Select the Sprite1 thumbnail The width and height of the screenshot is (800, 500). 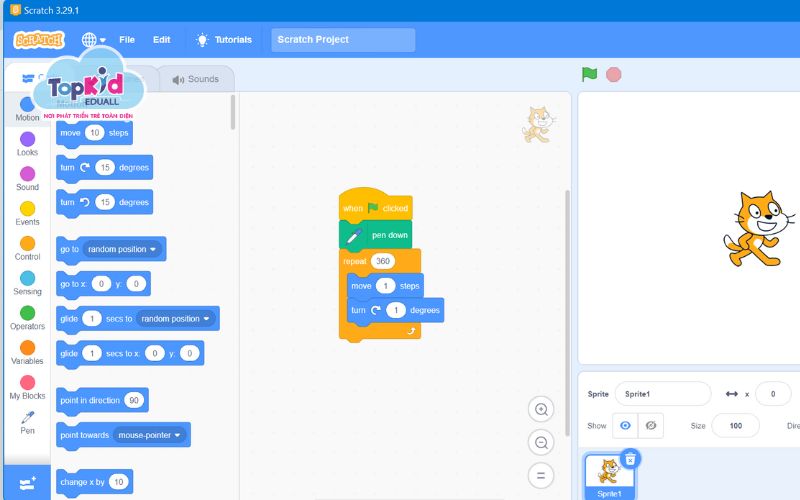coord(609,476)
